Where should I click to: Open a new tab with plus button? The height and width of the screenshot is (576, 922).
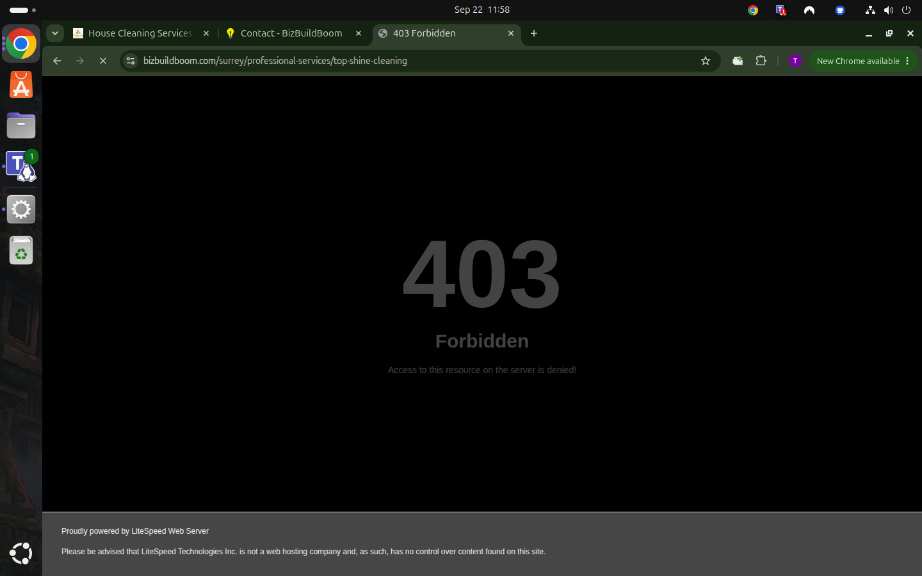pos(533,34)
